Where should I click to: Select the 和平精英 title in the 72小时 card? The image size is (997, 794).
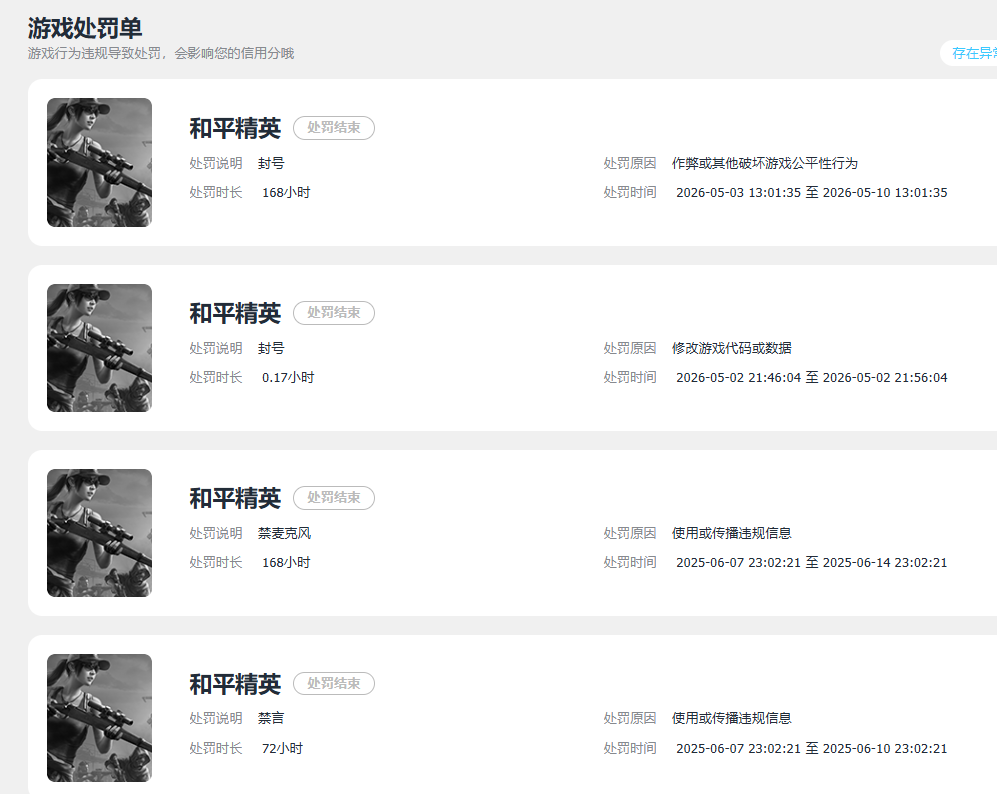(235, 684)
